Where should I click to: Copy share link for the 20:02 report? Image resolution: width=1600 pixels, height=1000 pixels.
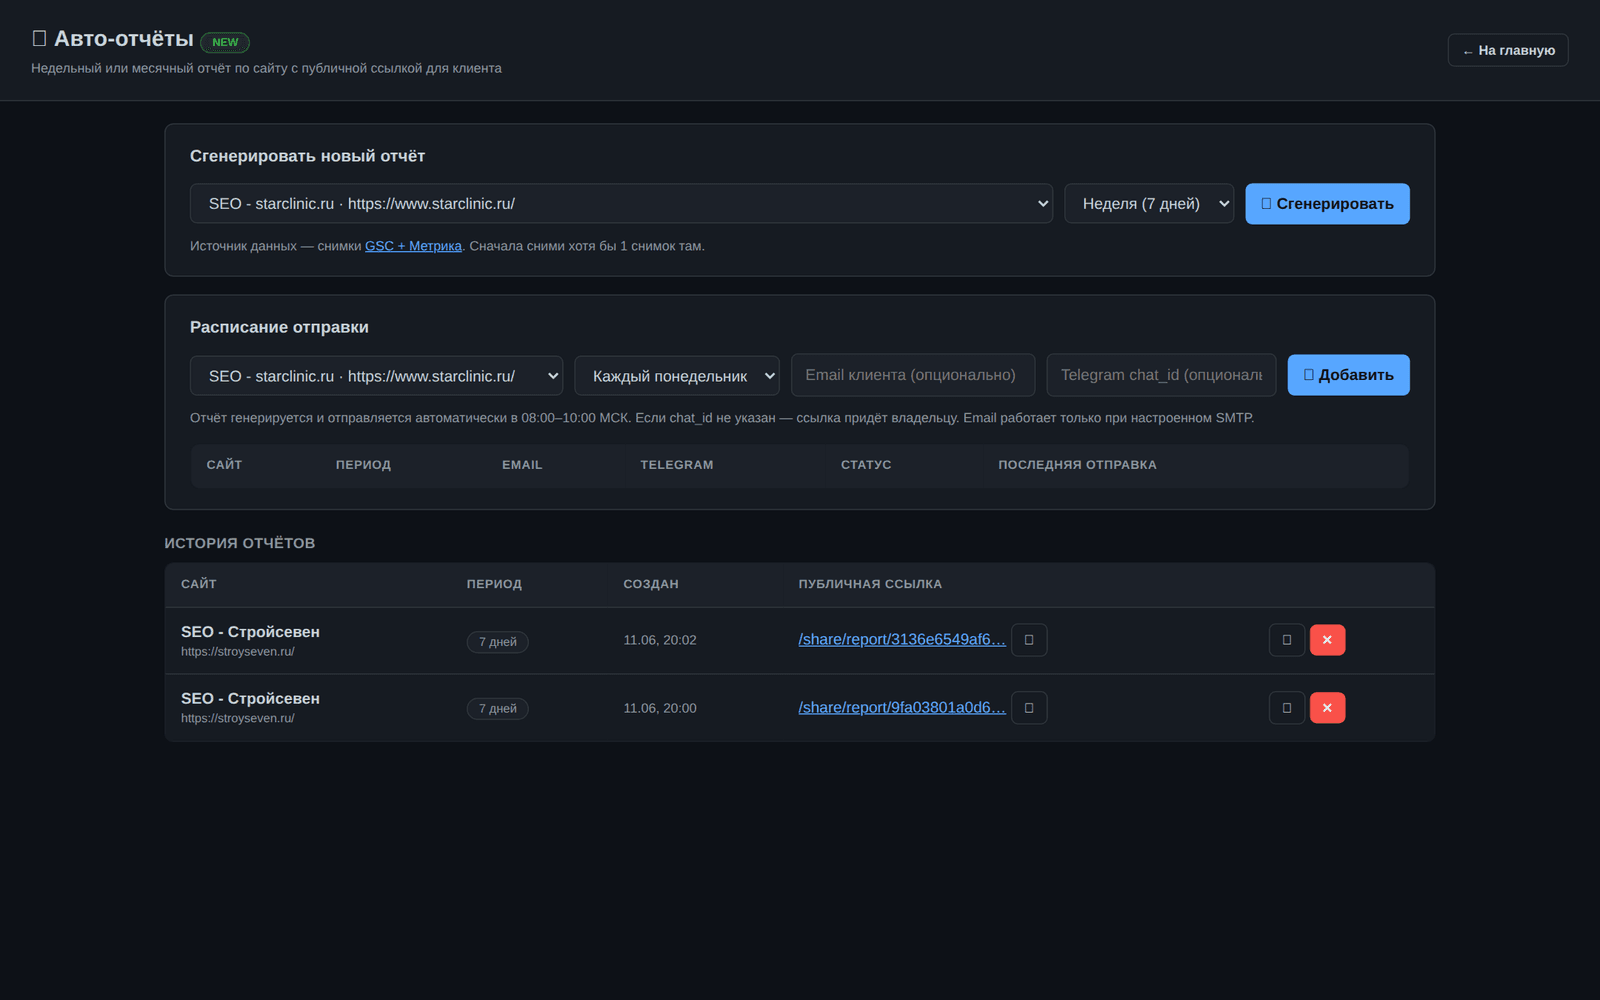(x=1029, y=640)
